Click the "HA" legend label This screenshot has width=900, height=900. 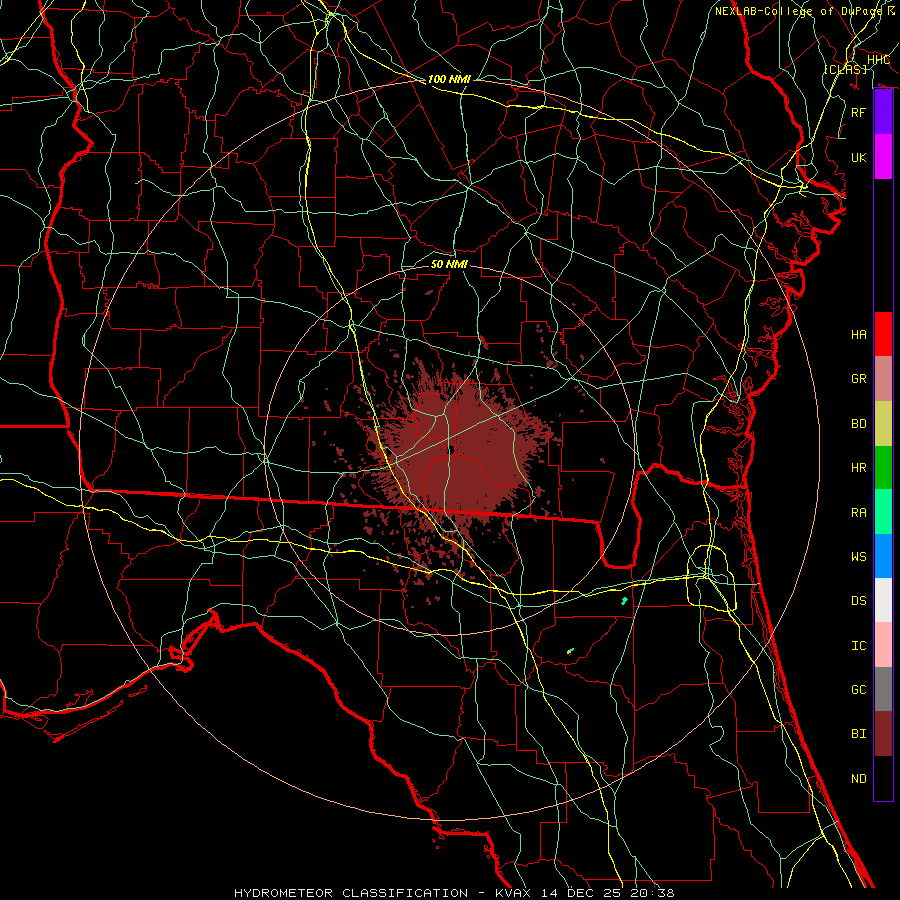click(x=858, y=335)
